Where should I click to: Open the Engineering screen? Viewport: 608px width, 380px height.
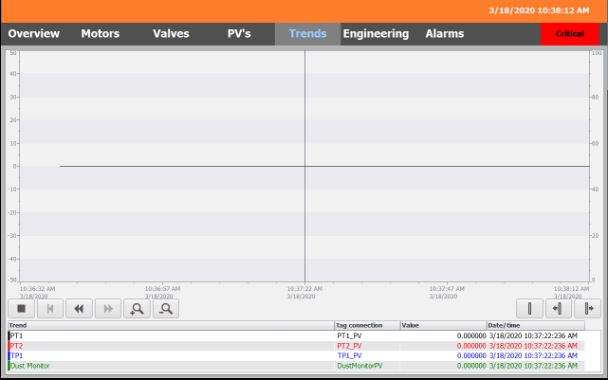(x=376, y=34)
